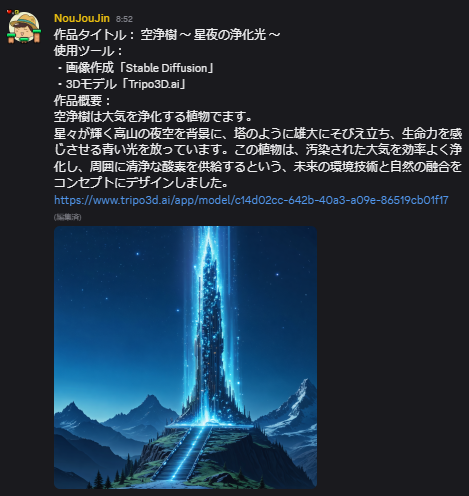This screenshot has height=496, width=469.
Task: Click the line starting 星々が輝く高山
Action: (258, 134)
